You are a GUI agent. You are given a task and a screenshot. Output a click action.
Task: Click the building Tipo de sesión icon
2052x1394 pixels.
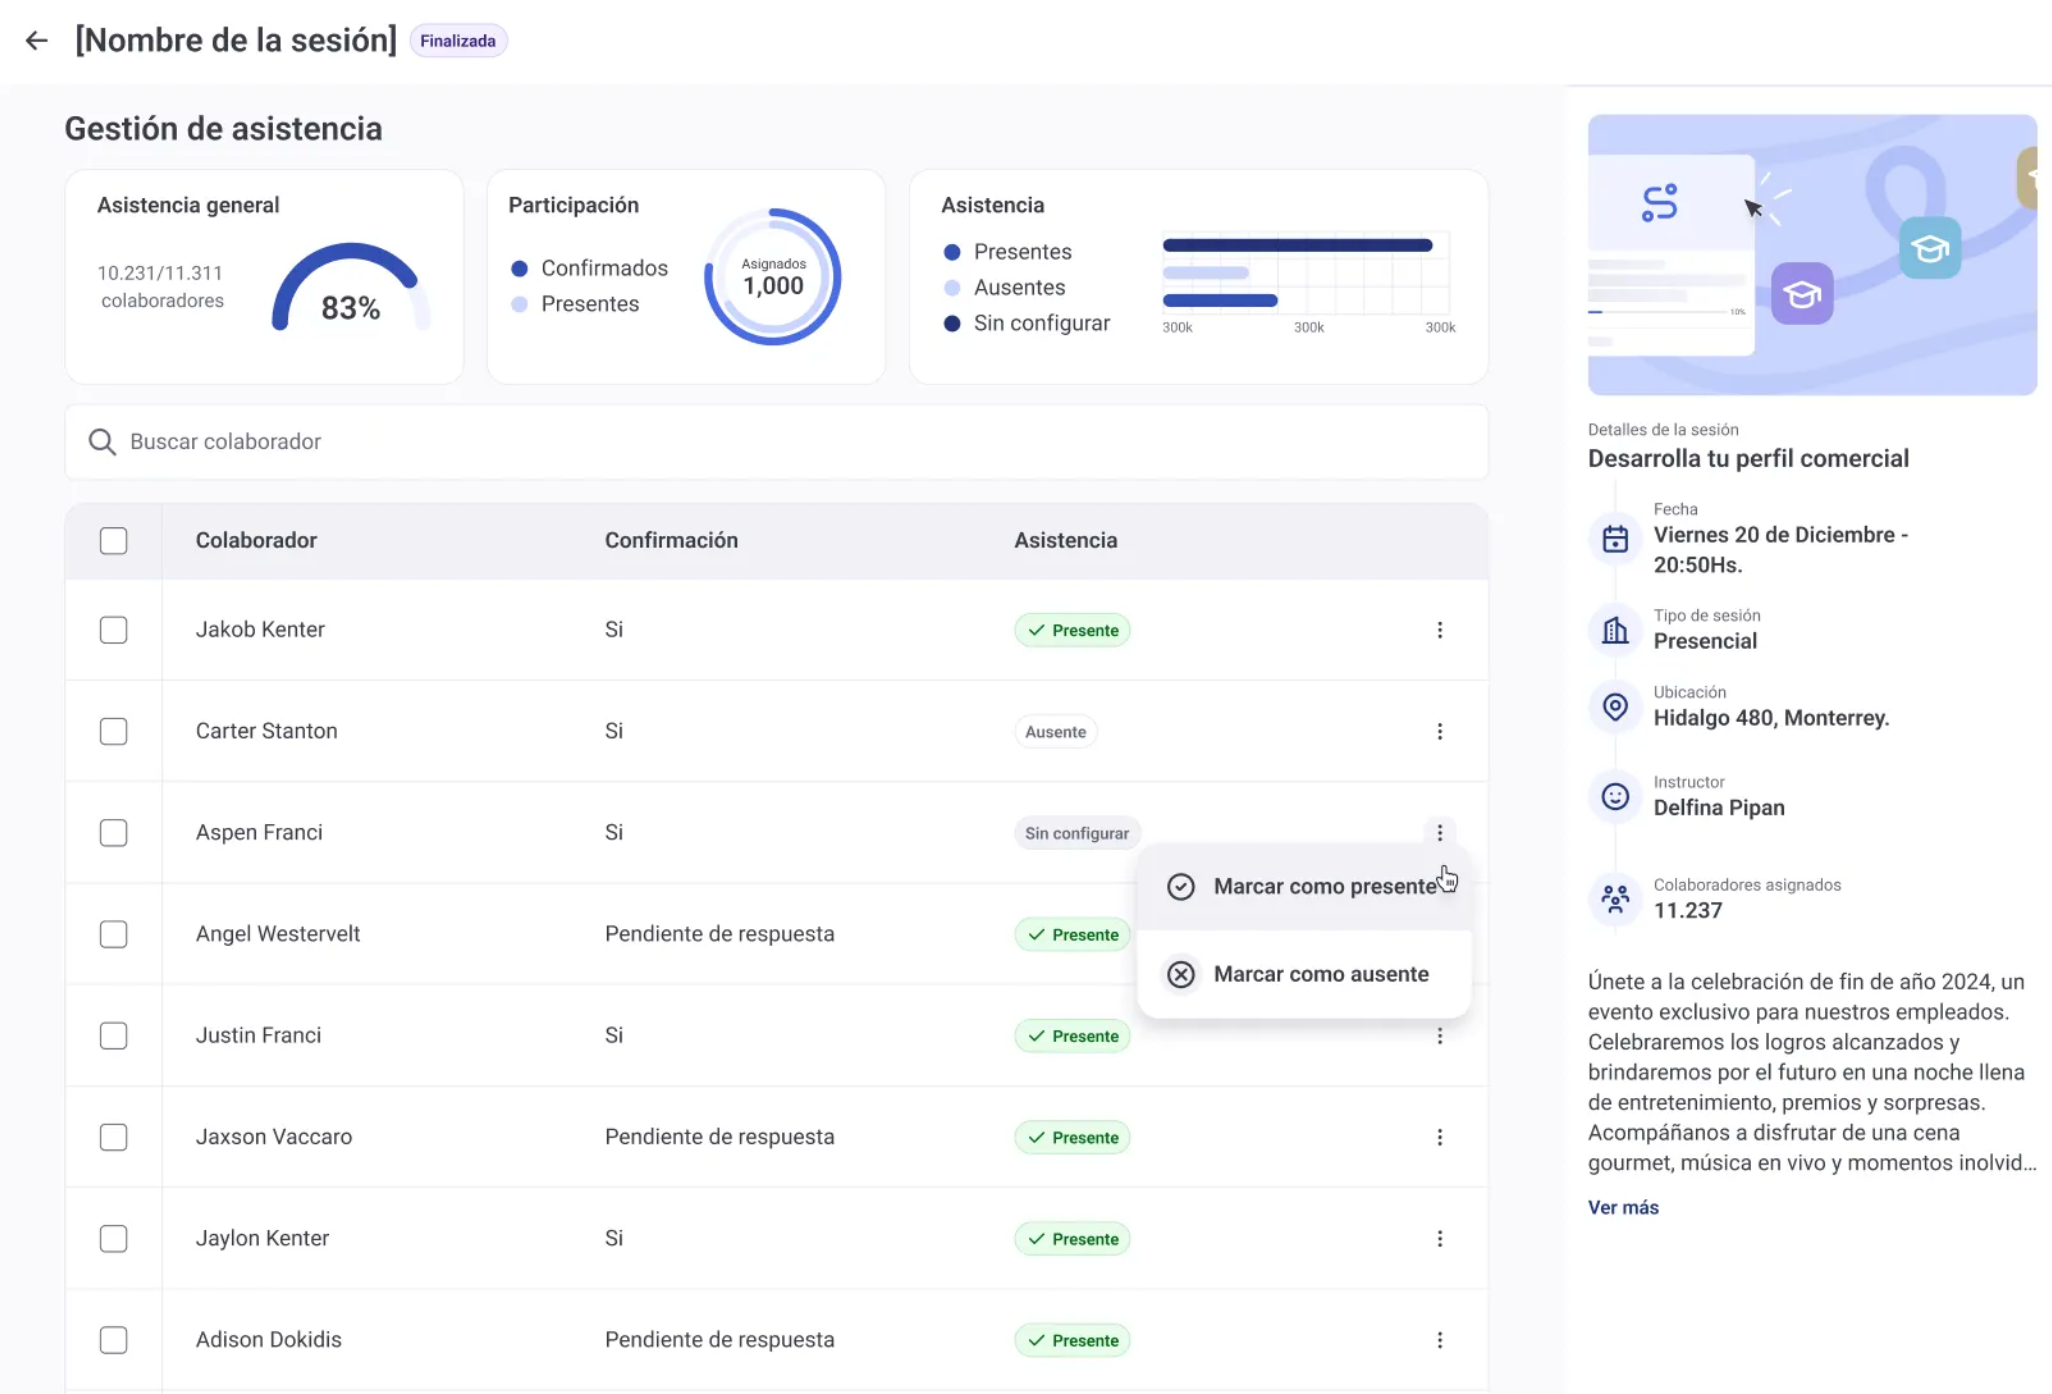pos(1615,630)
